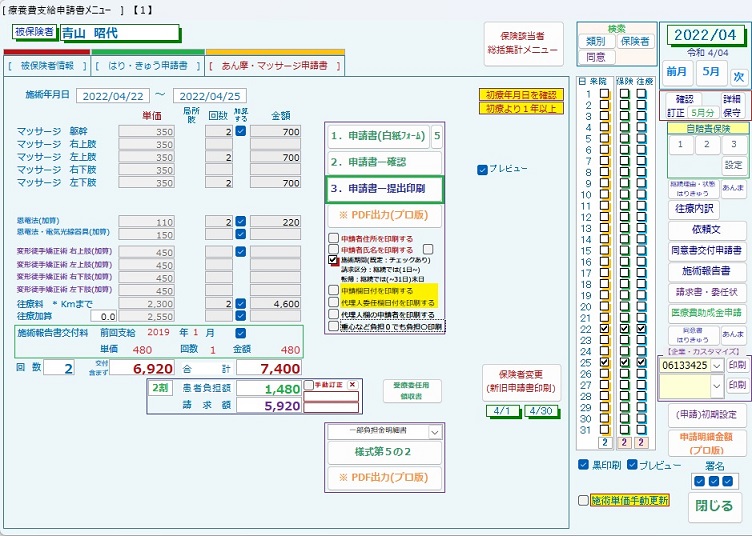
Task: Open 様式第5の2 form
Action: pos(384,452)
